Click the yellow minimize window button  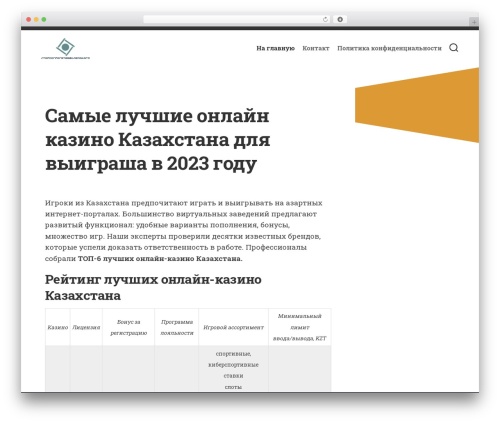point(36,19)
